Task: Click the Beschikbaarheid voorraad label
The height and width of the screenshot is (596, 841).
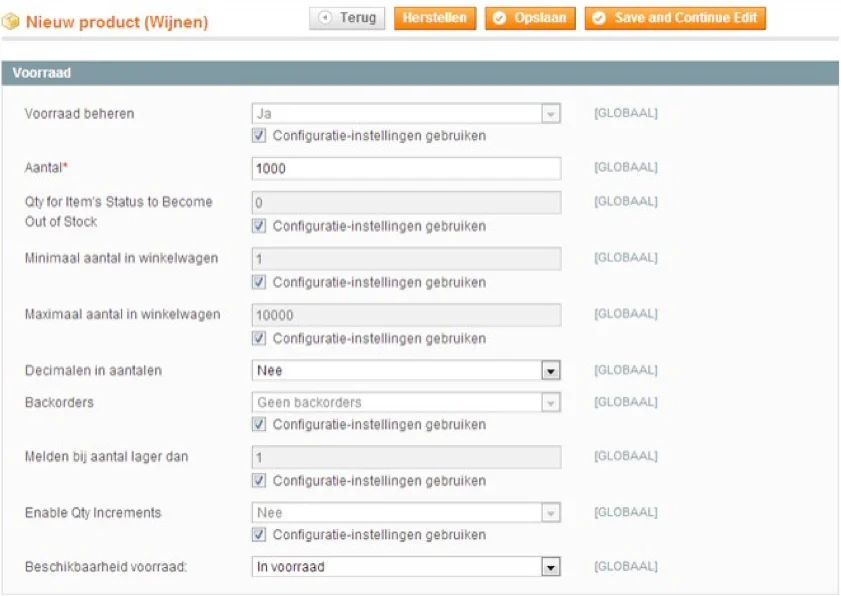Action: pyautogui.click(x=106, y=566)
